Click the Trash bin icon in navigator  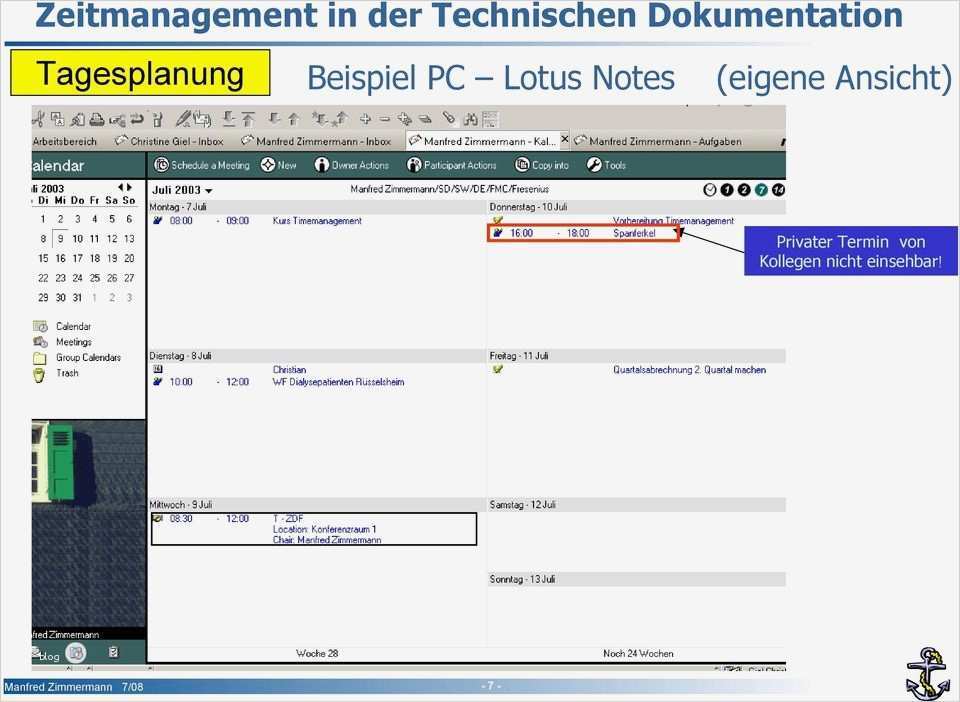click(39, 374)
